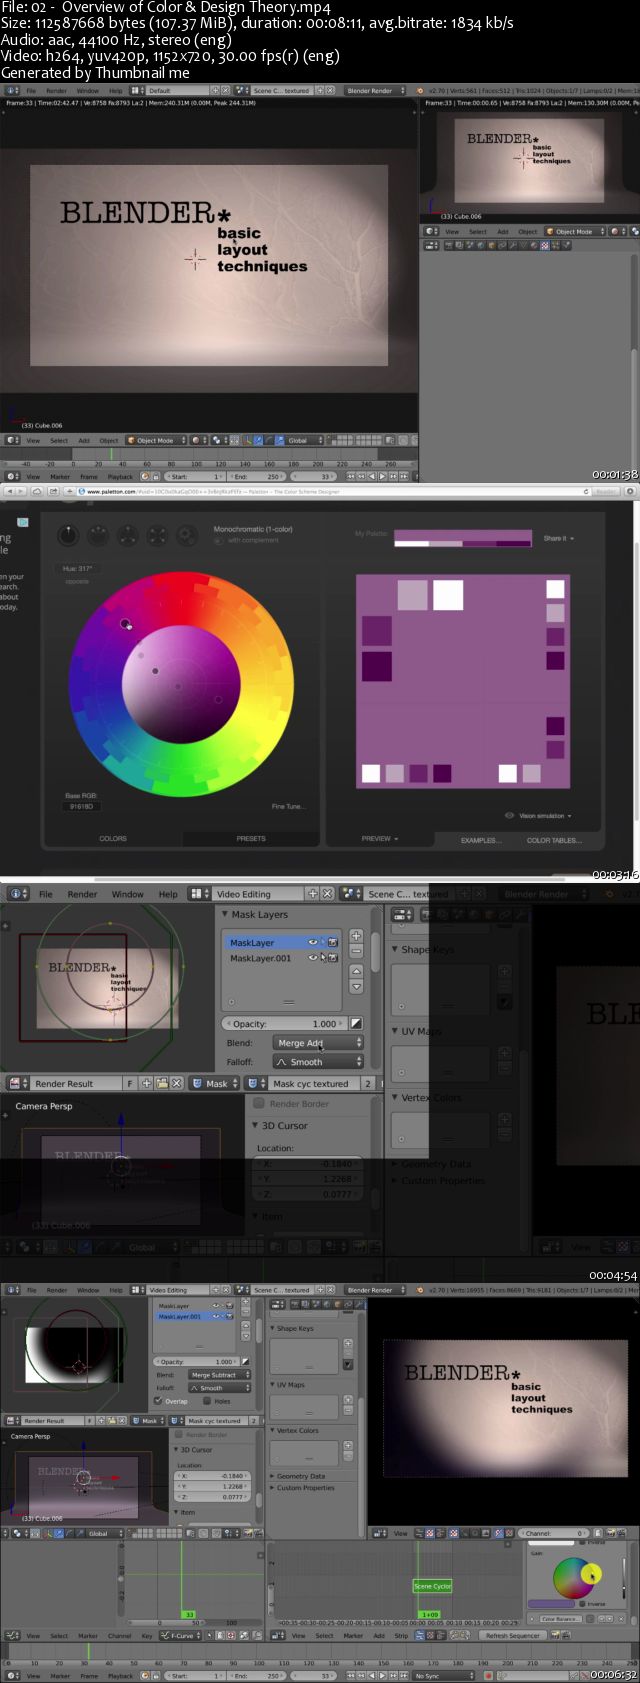Click restrict-select arrow icon on MaskLayer.001 row, 00:04:54 frame
Image resolution: width=640 pixels, height=1683 pixels.
point(323,958)
